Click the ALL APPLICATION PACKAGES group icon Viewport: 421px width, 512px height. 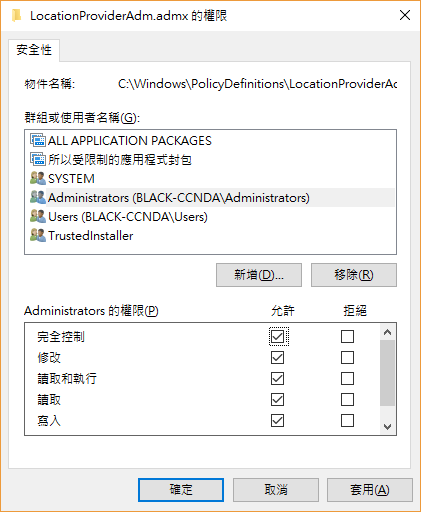pos(38,140)
